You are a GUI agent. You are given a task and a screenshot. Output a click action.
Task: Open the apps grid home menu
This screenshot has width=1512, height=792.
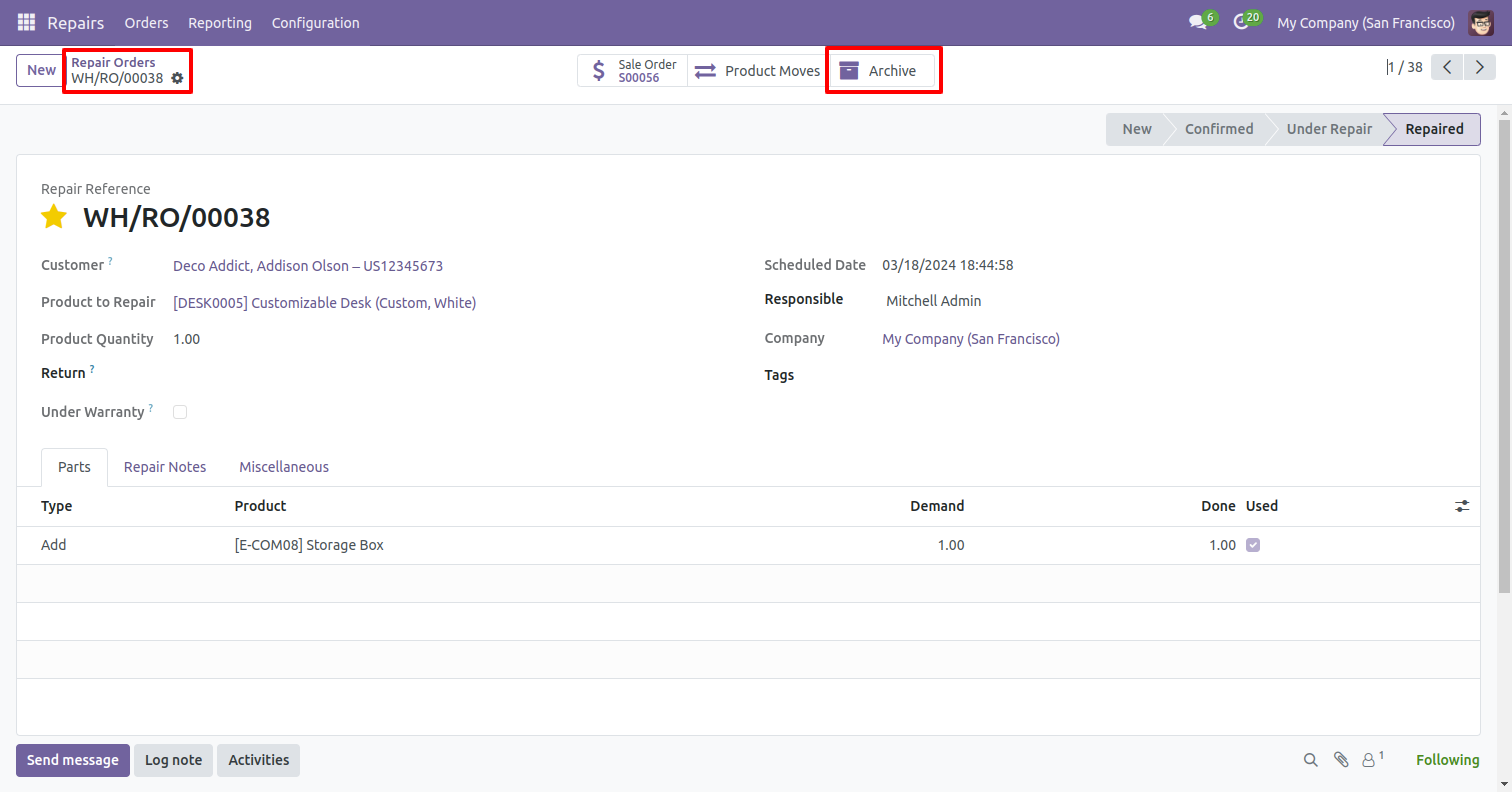(x=26, y=22)
